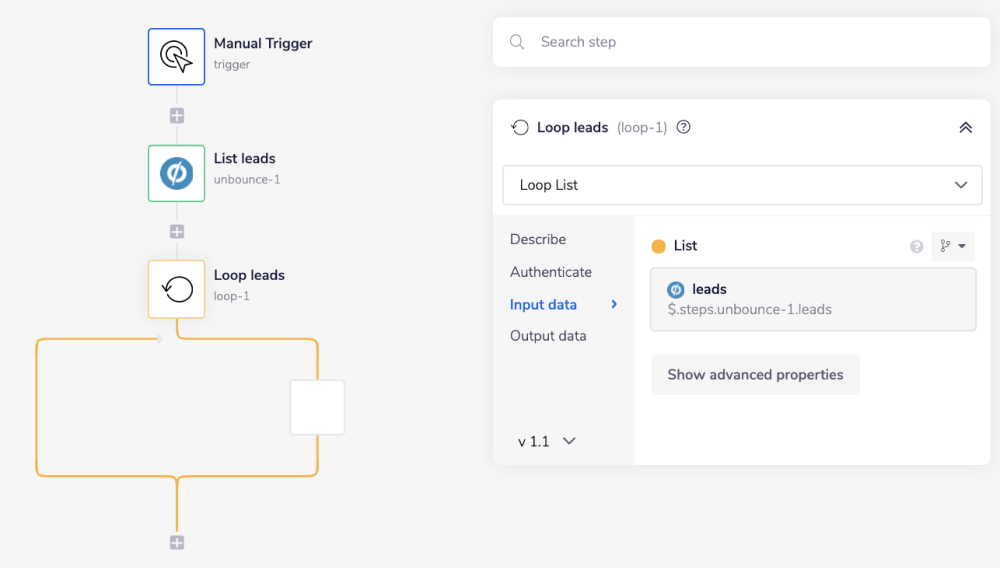The image size is (1000, 568).
Task: Switch to the Describe tab
Action: tap(538, 239)
